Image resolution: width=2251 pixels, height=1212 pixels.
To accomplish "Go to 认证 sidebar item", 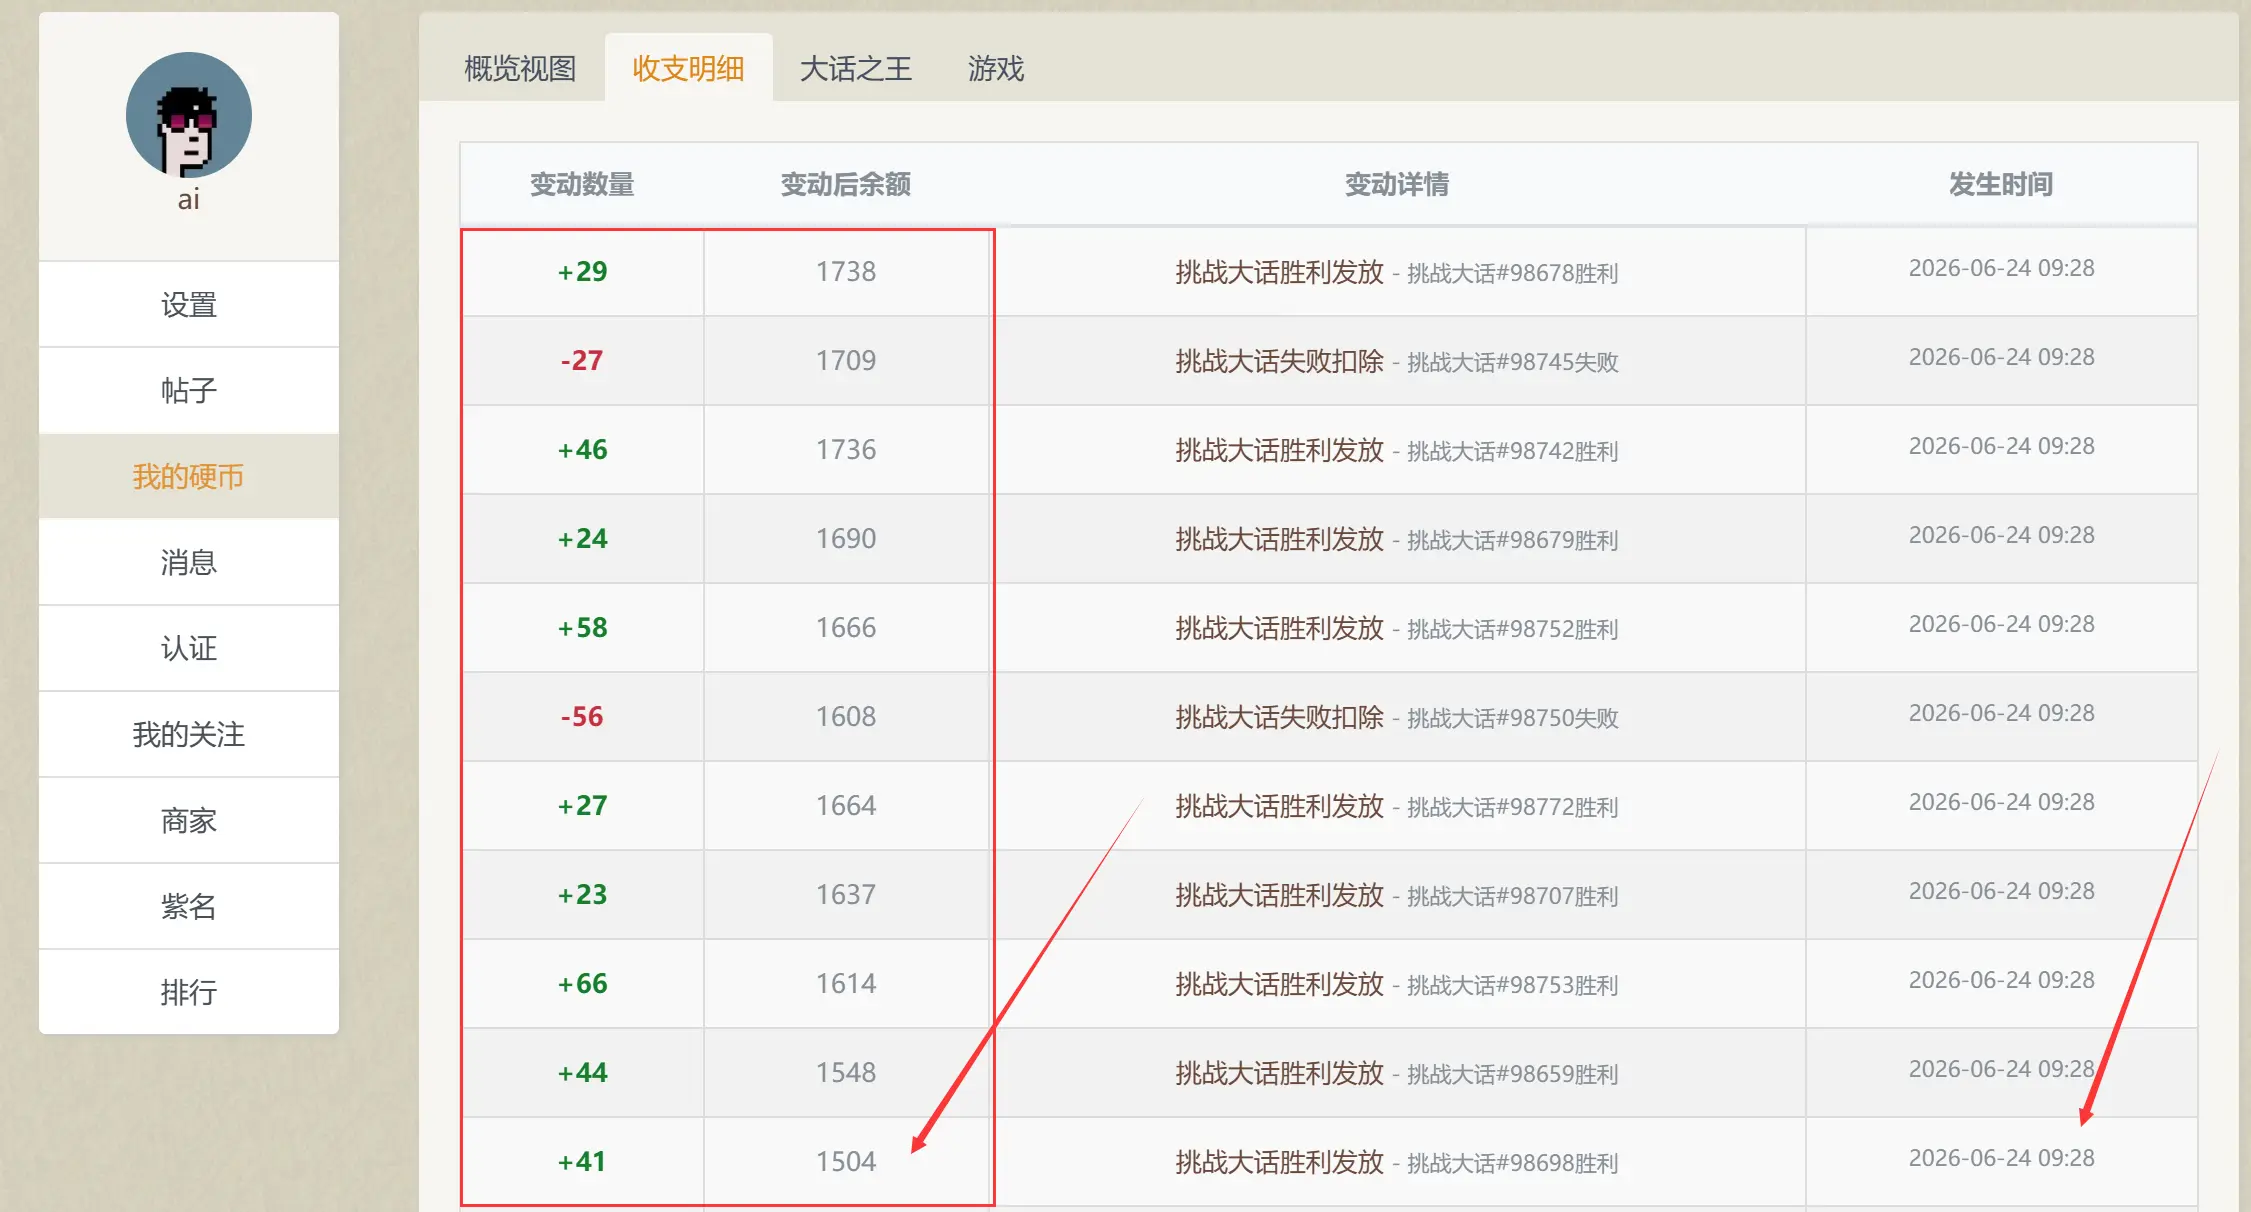I will 189,648.
